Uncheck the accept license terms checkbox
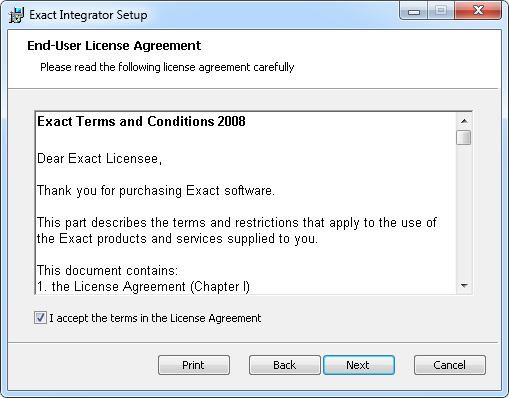This screenshot has width=509, height=398. tap(40, 318)
